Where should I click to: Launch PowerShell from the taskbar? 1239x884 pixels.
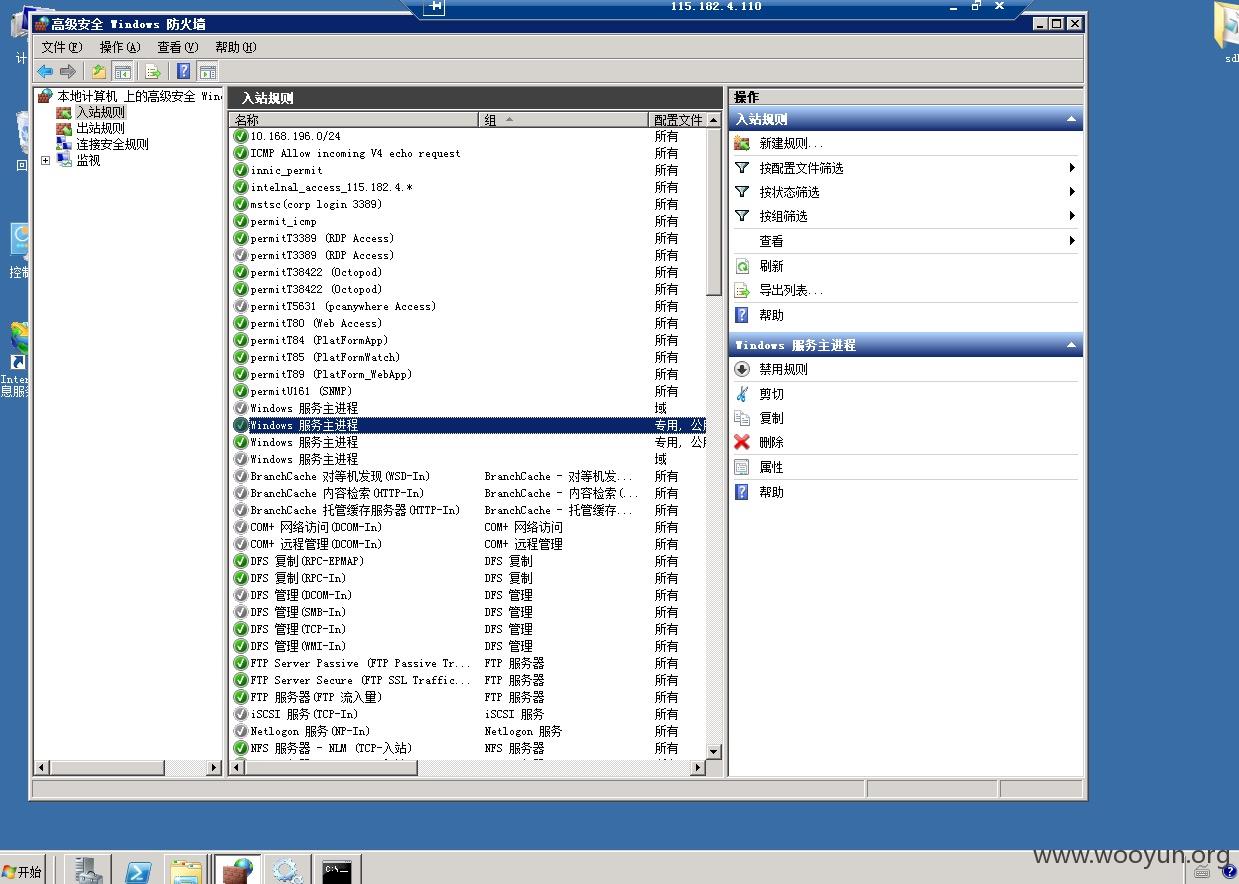(x=138, y=870)
